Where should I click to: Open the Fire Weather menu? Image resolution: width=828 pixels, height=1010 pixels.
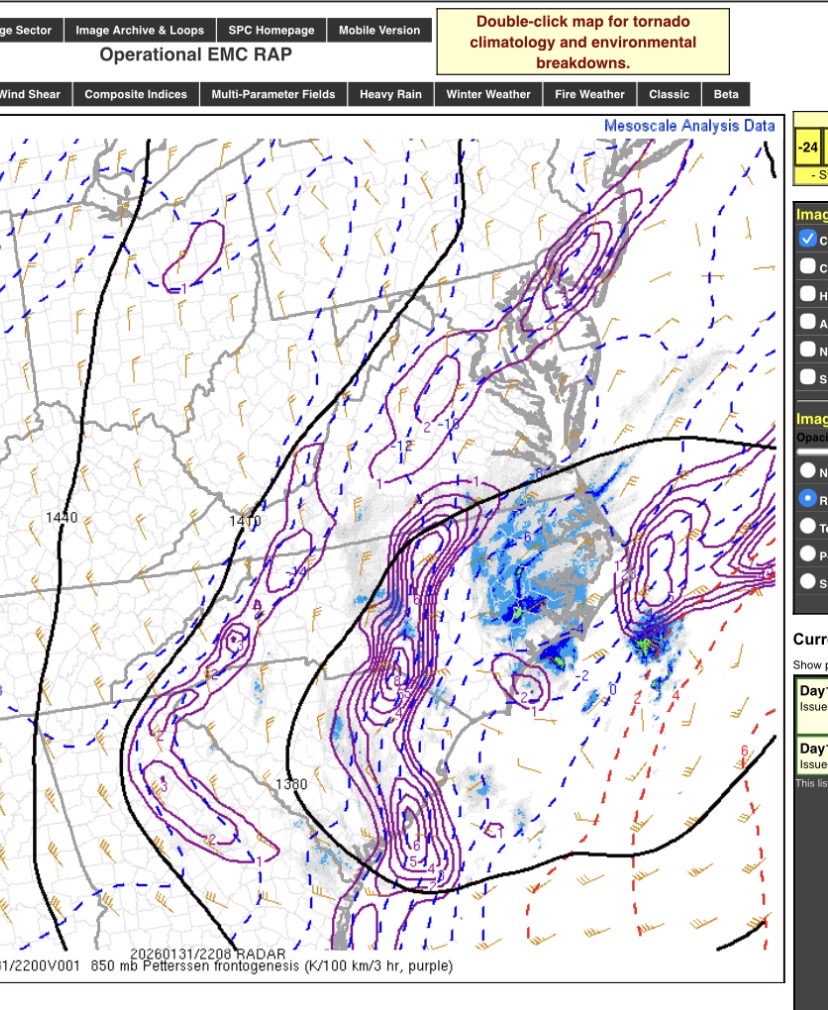pos(589,94)
